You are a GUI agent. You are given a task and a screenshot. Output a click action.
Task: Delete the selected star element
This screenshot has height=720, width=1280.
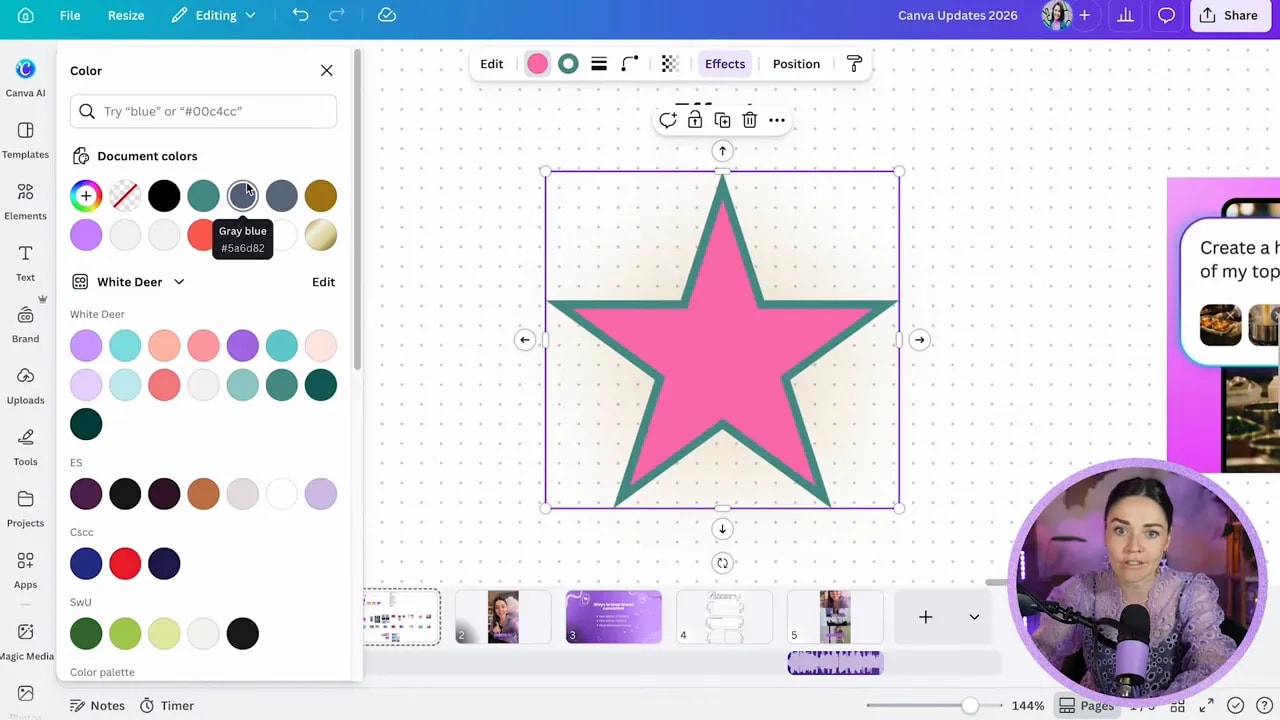pos(749,120)
